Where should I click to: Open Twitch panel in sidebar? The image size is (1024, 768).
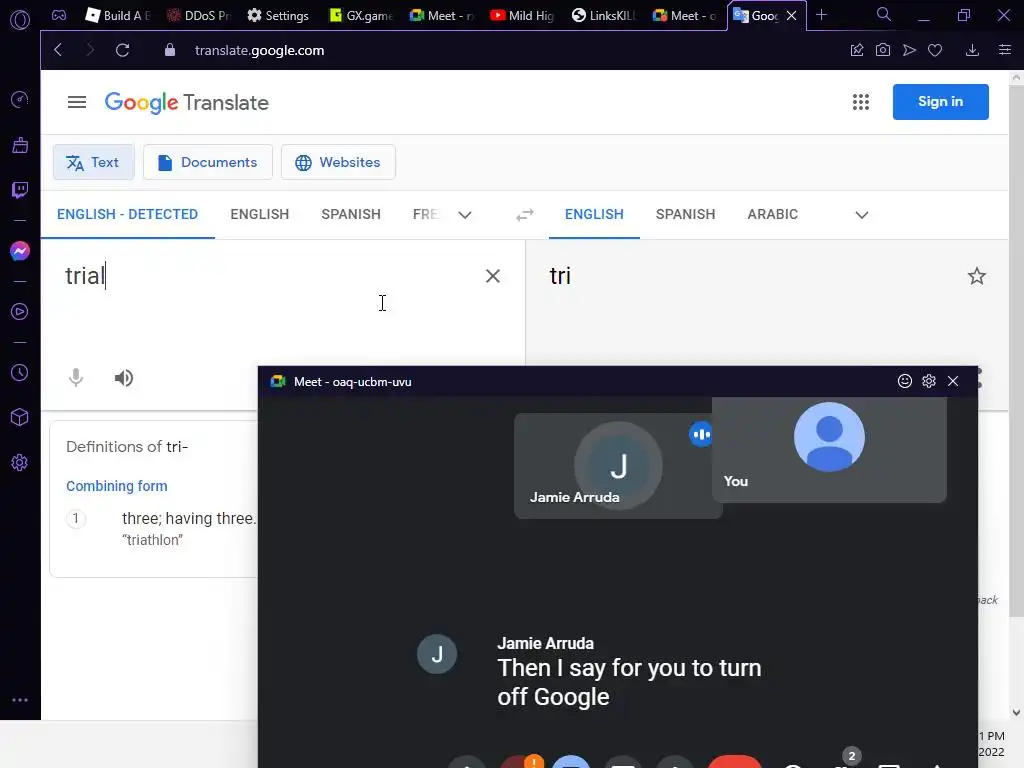click(20, 190)
